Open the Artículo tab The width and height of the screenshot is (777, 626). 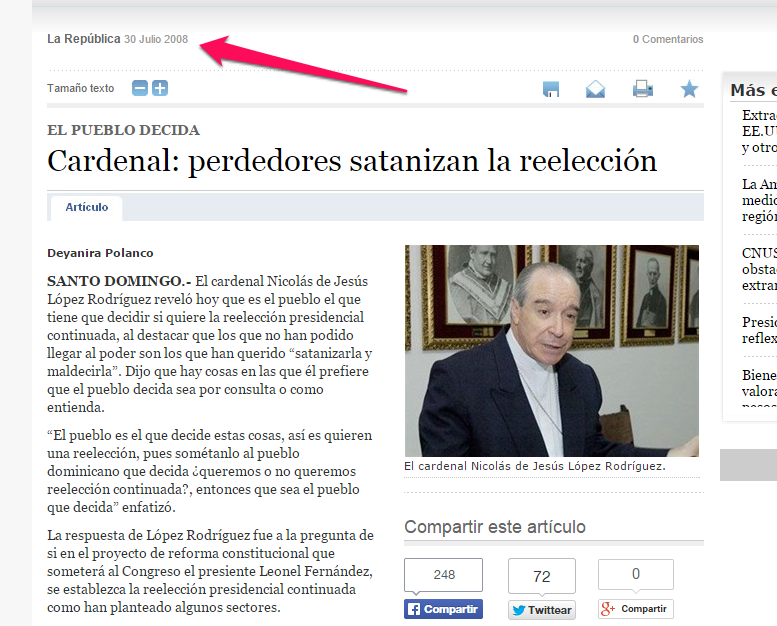[87, 207]
